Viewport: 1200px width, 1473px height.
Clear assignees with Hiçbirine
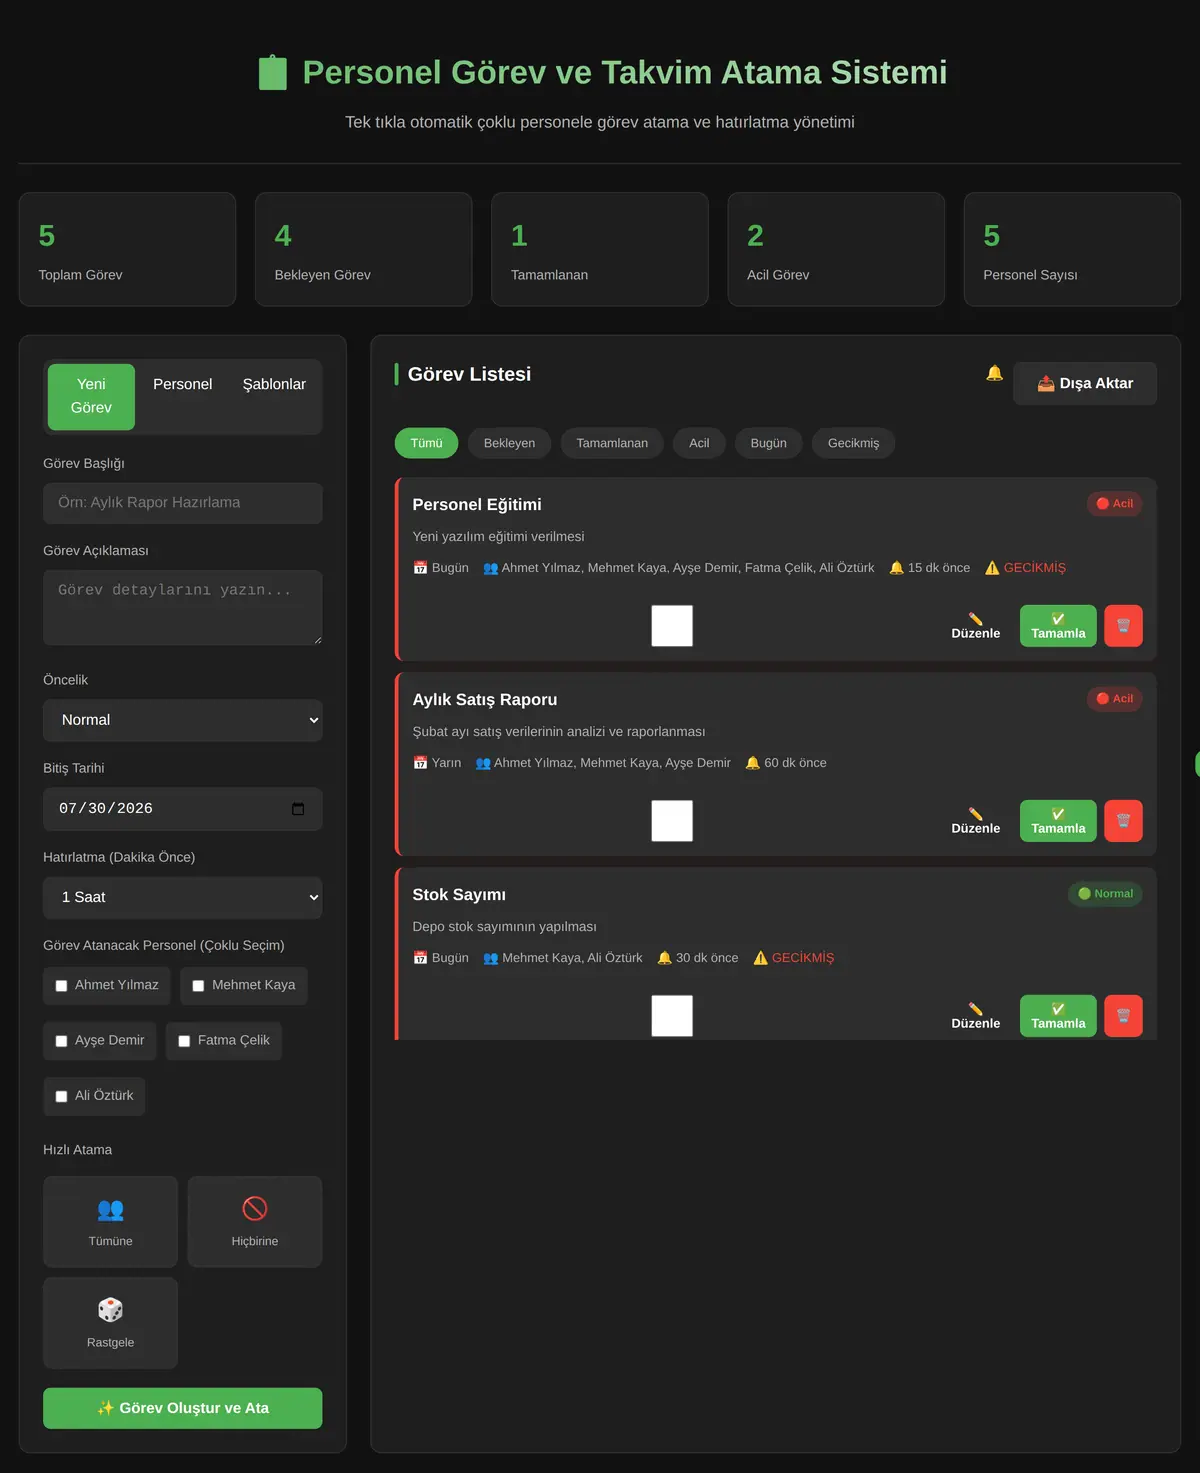point(255,1222)
